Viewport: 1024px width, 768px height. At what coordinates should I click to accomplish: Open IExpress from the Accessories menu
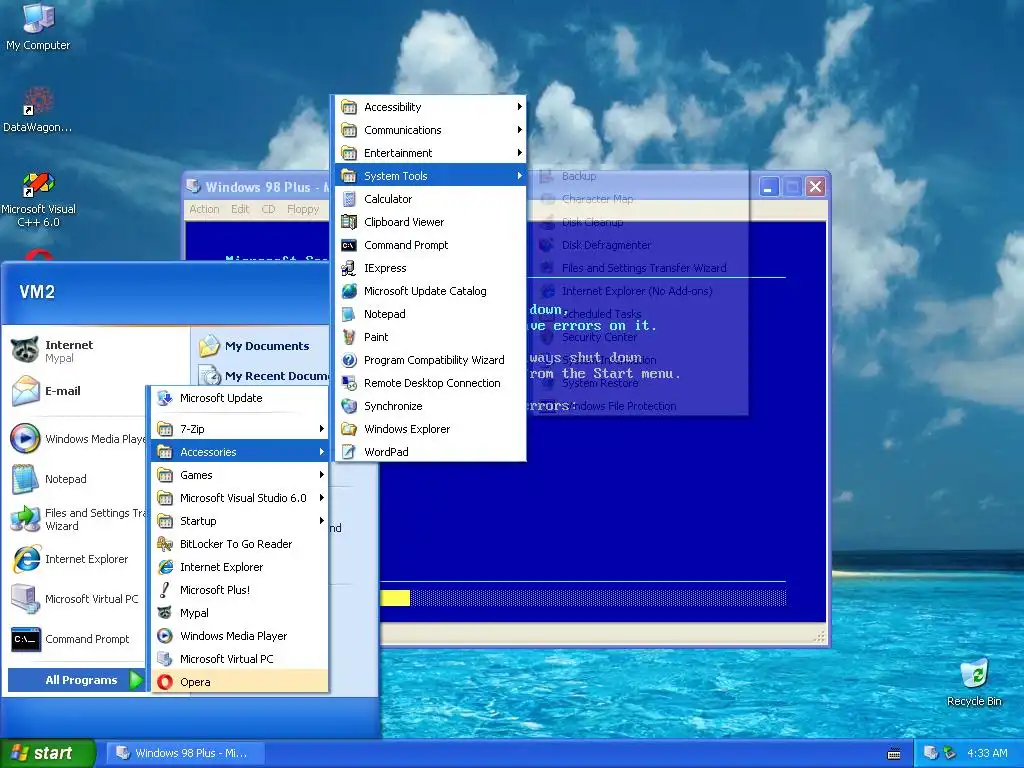pyautogui.click(x=430, y=268)
